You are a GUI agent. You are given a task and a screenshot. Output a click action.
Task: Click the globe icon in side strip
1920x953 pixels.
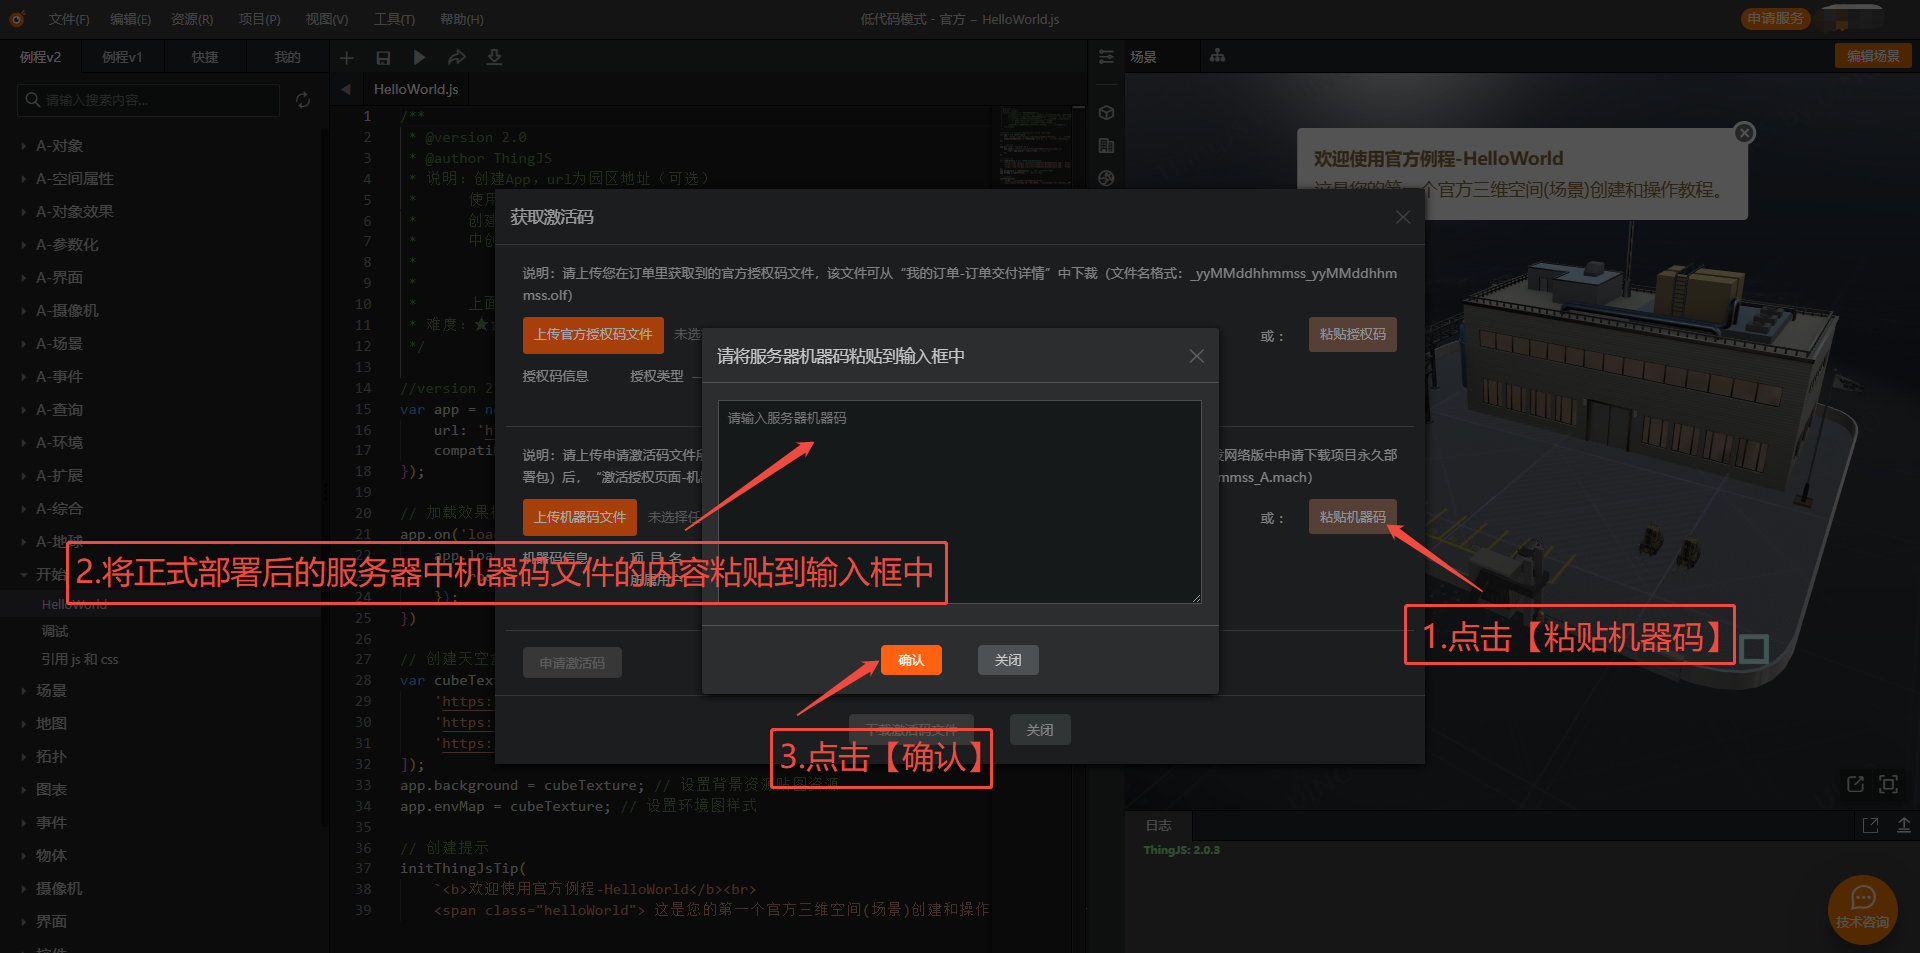coord(1106,179)
